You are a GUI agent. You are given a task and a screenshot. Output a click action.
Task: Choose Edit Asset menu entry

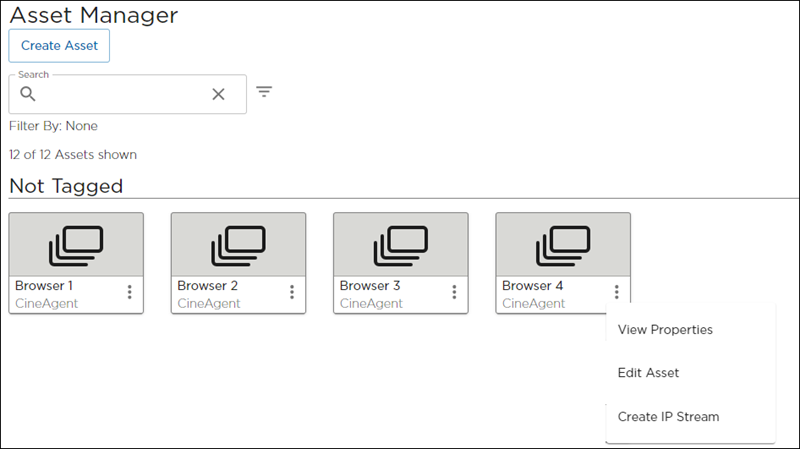(x=648, y=373)
